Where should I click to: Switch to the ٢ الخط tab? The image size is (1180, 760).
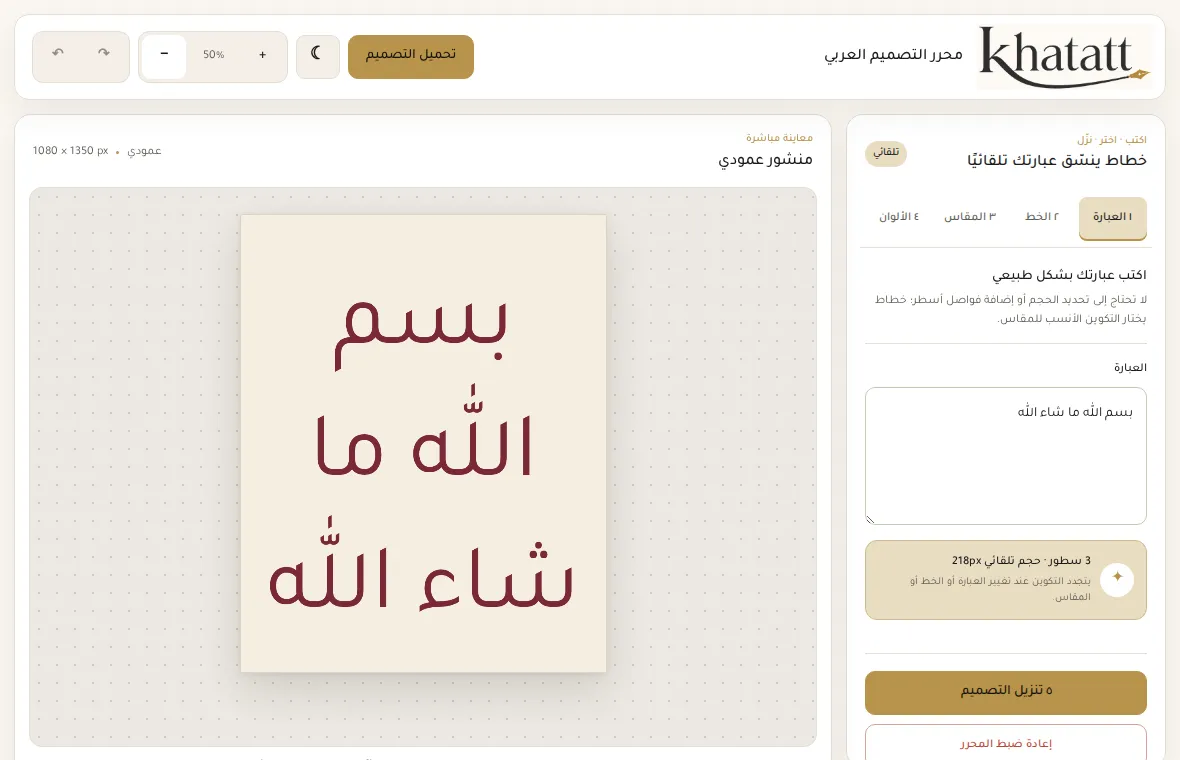click(x=1042, y=217)
